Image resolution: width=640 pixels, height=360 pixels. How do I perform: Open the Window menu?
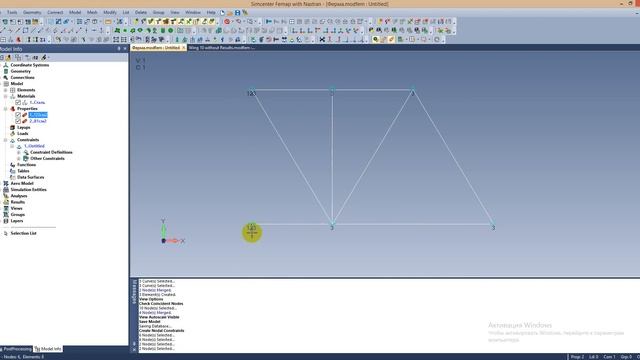(x=193, y=13)
